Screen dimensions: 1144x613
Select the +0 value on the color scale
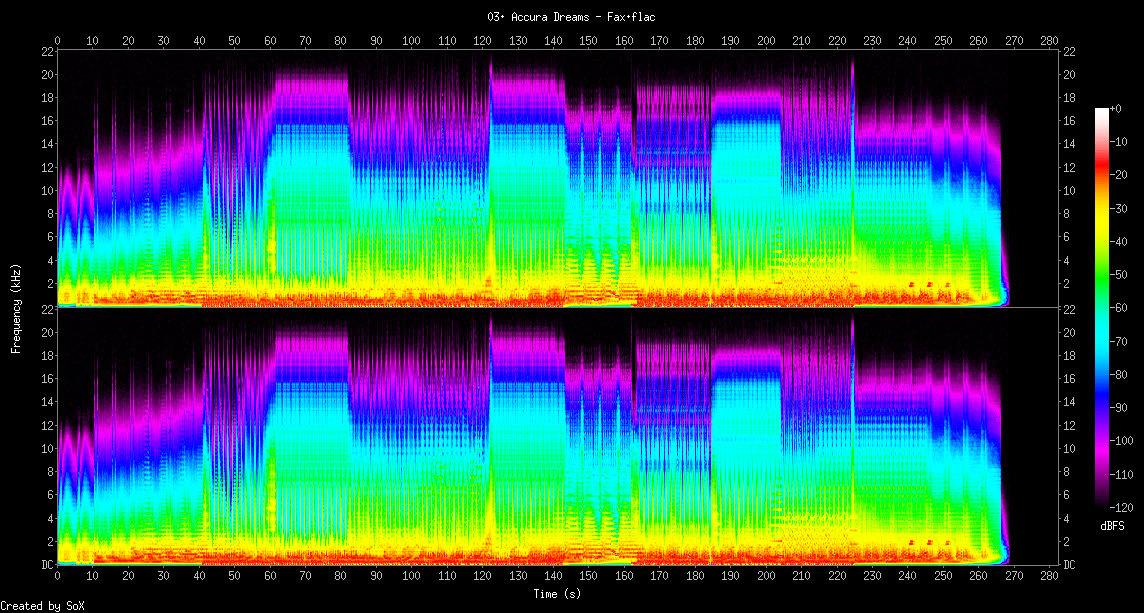1116,108
